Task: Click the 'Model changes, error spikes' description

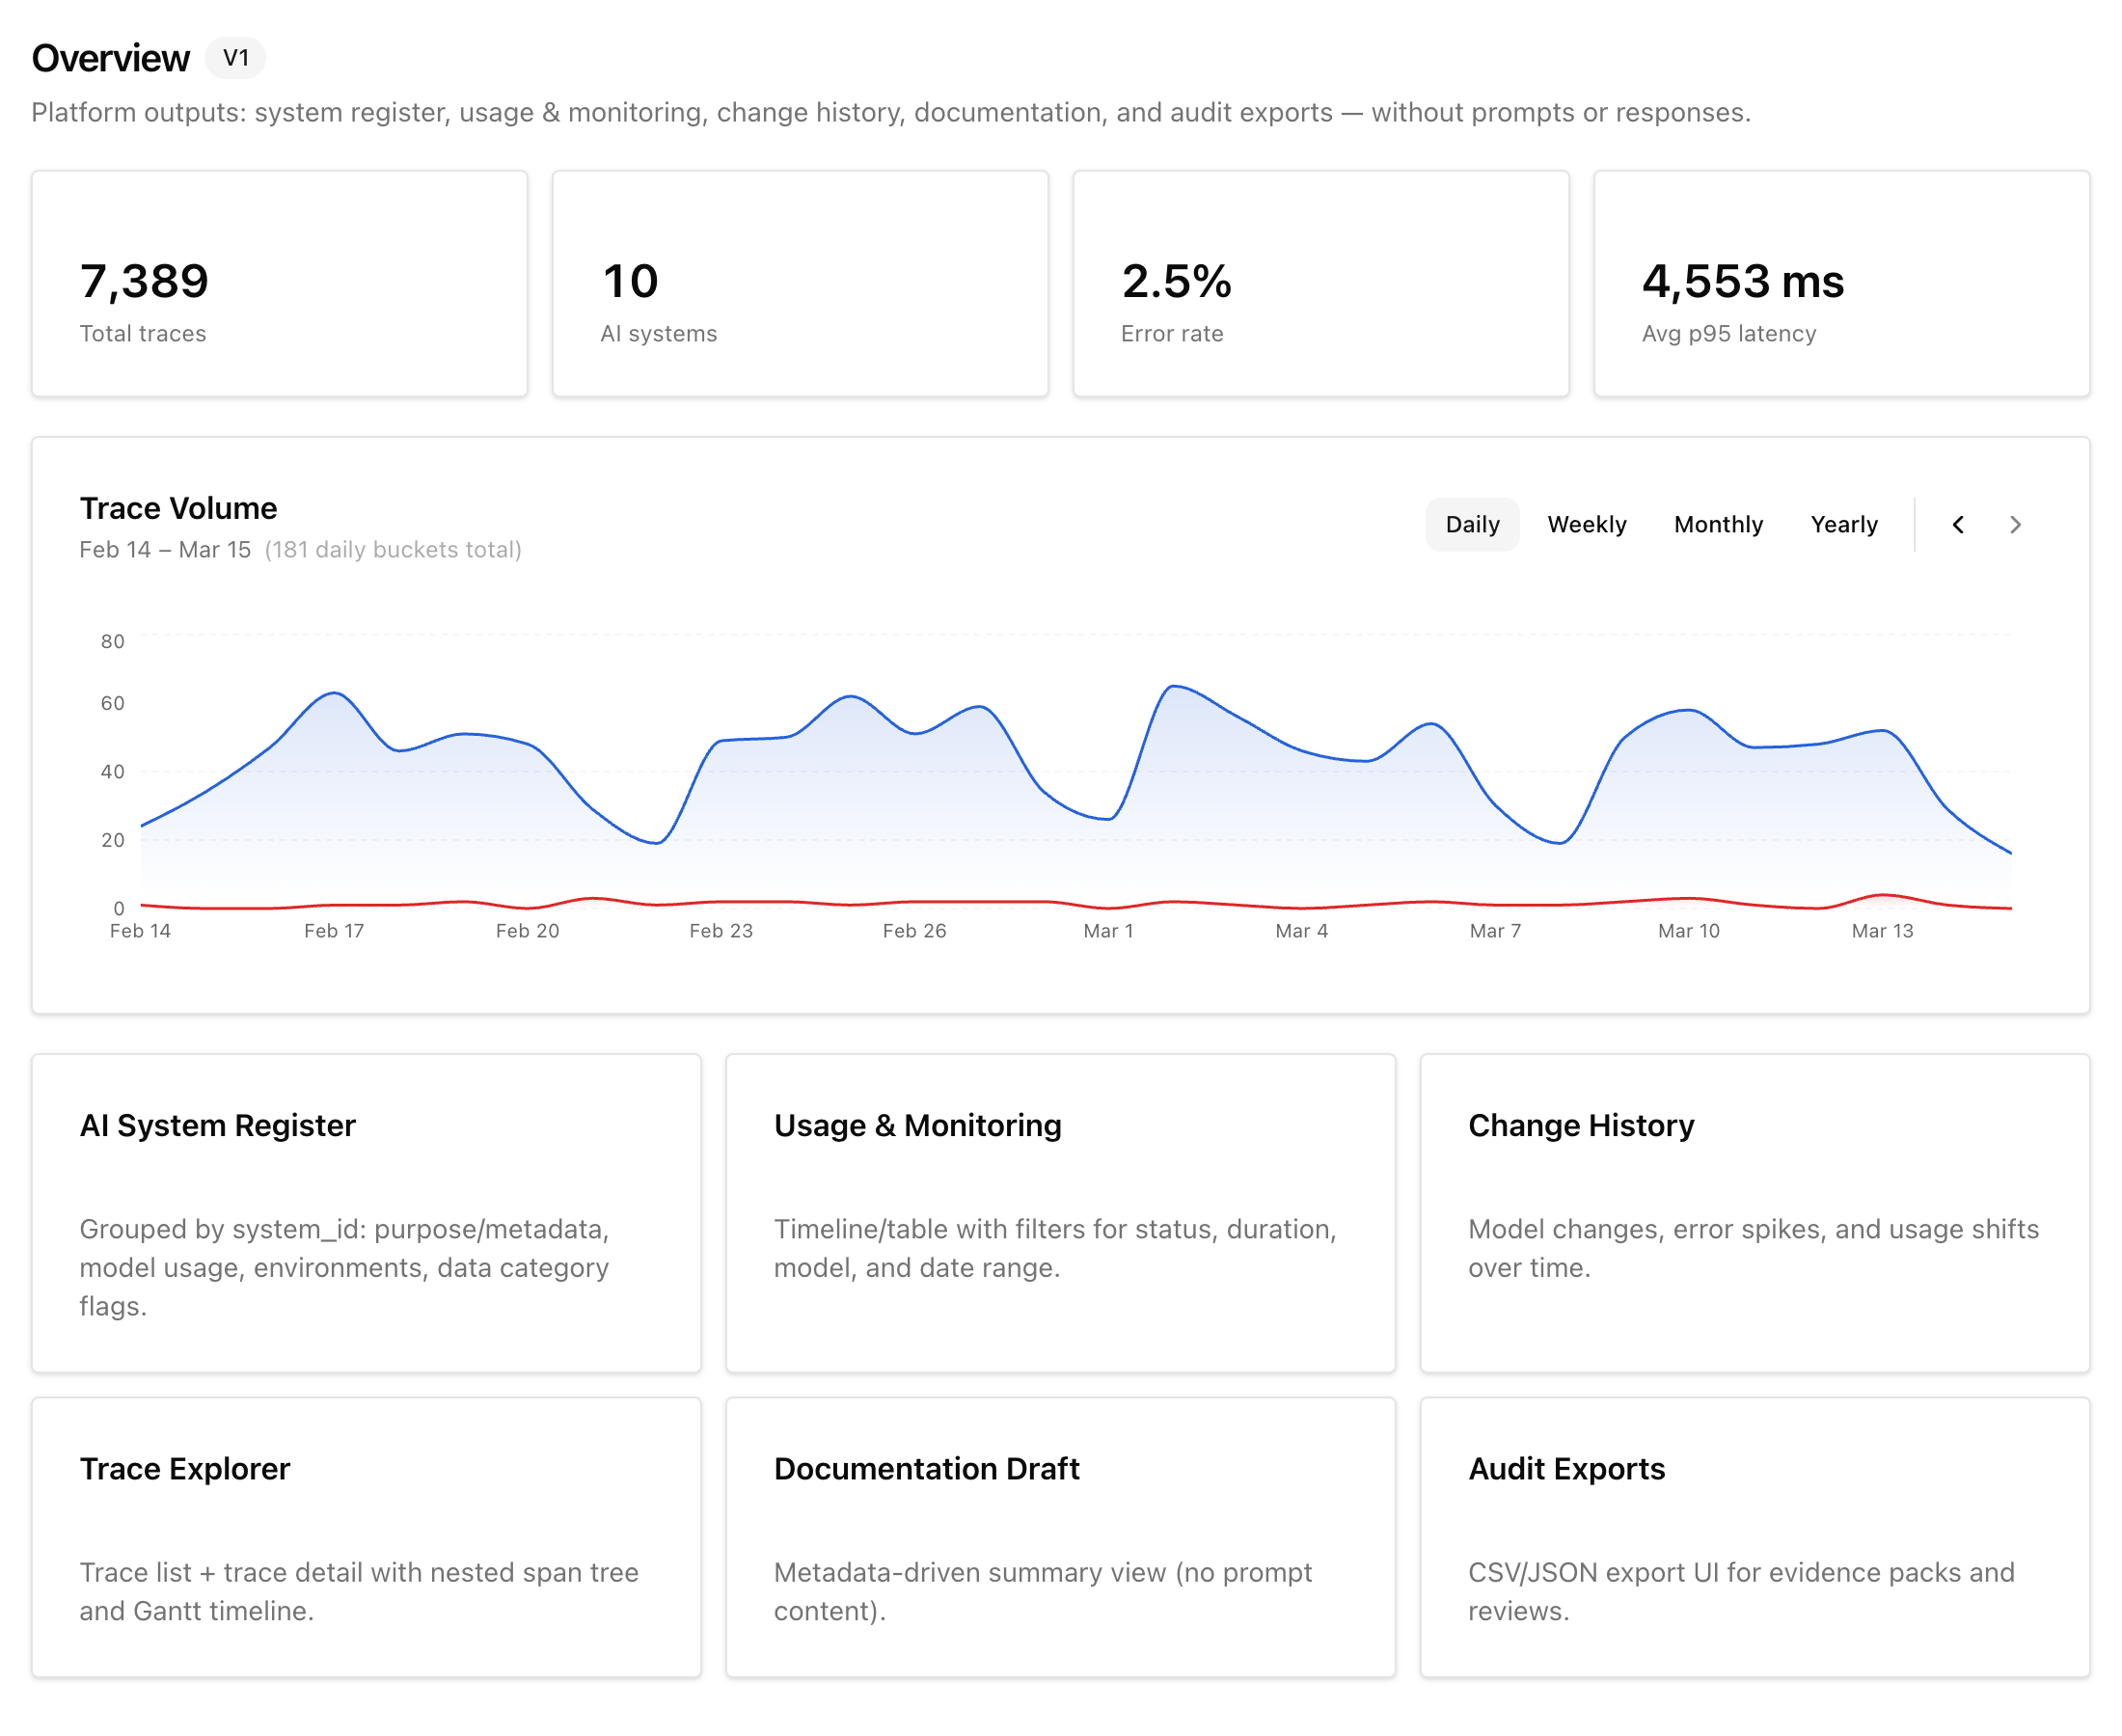Action: [1753, 1248]
